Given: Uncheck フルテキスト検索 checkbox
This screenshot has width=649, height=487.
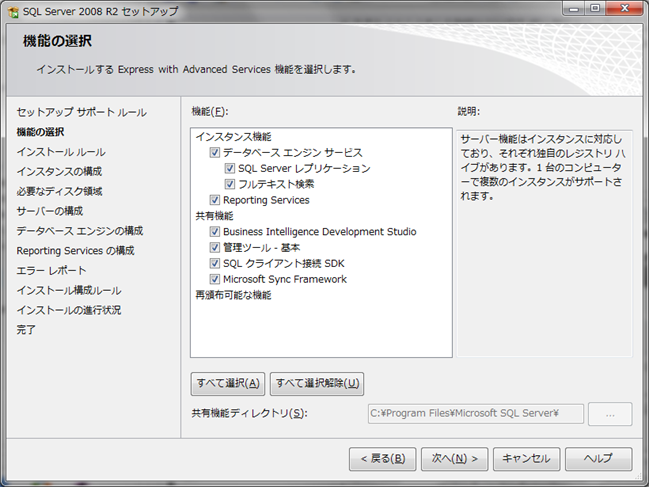Looking at the screenshot, I should [229, 184].
